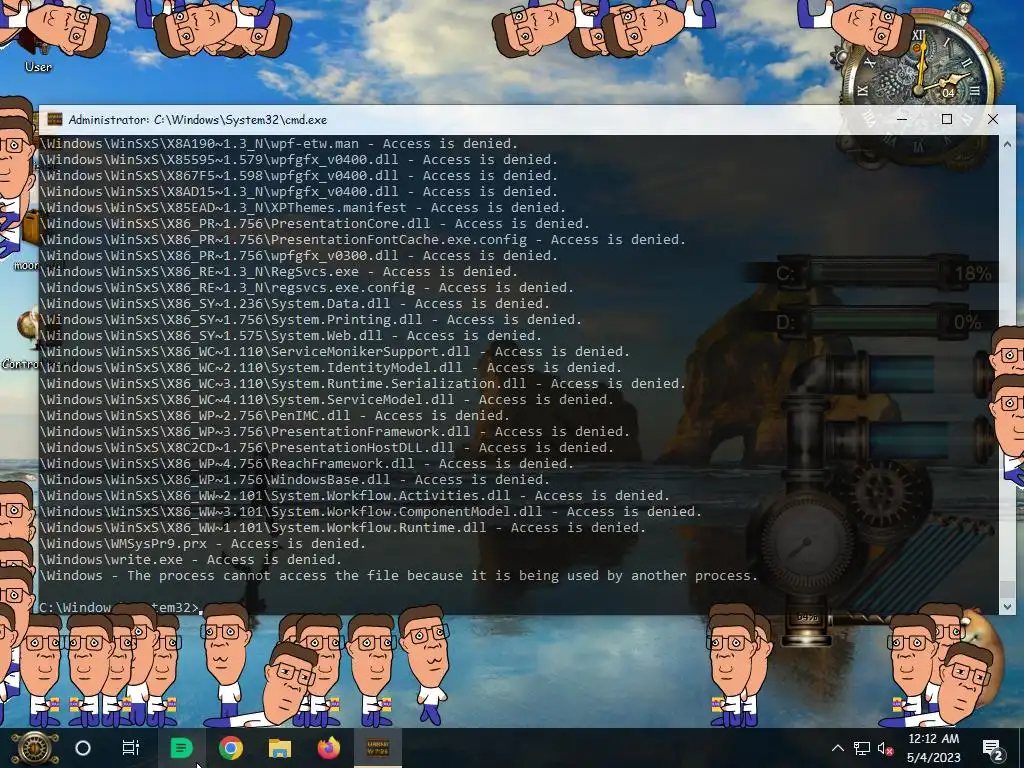The image size is (1024, 768).
Task: Close the Command Prompt window
Action: [993, 120]
